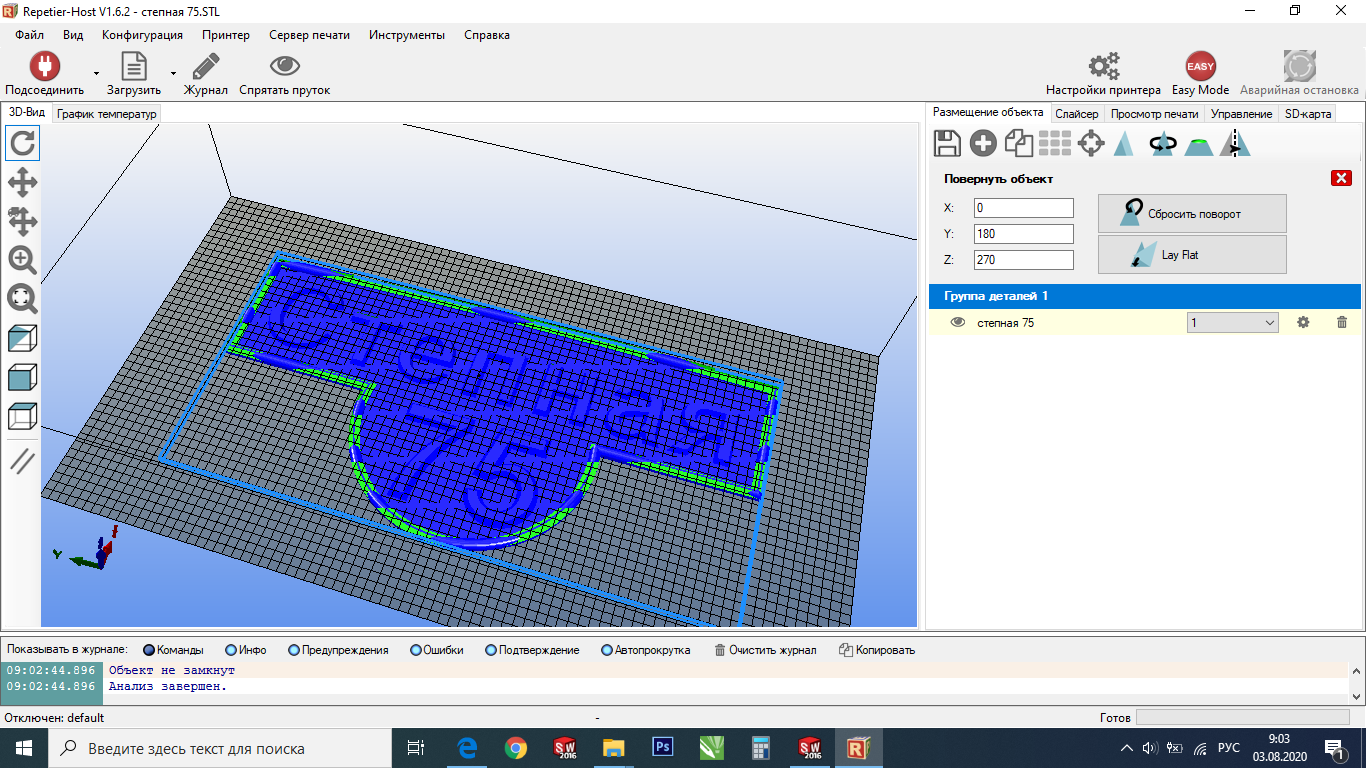Select the Zoom in magnifier tool

(x=22, y=260)
